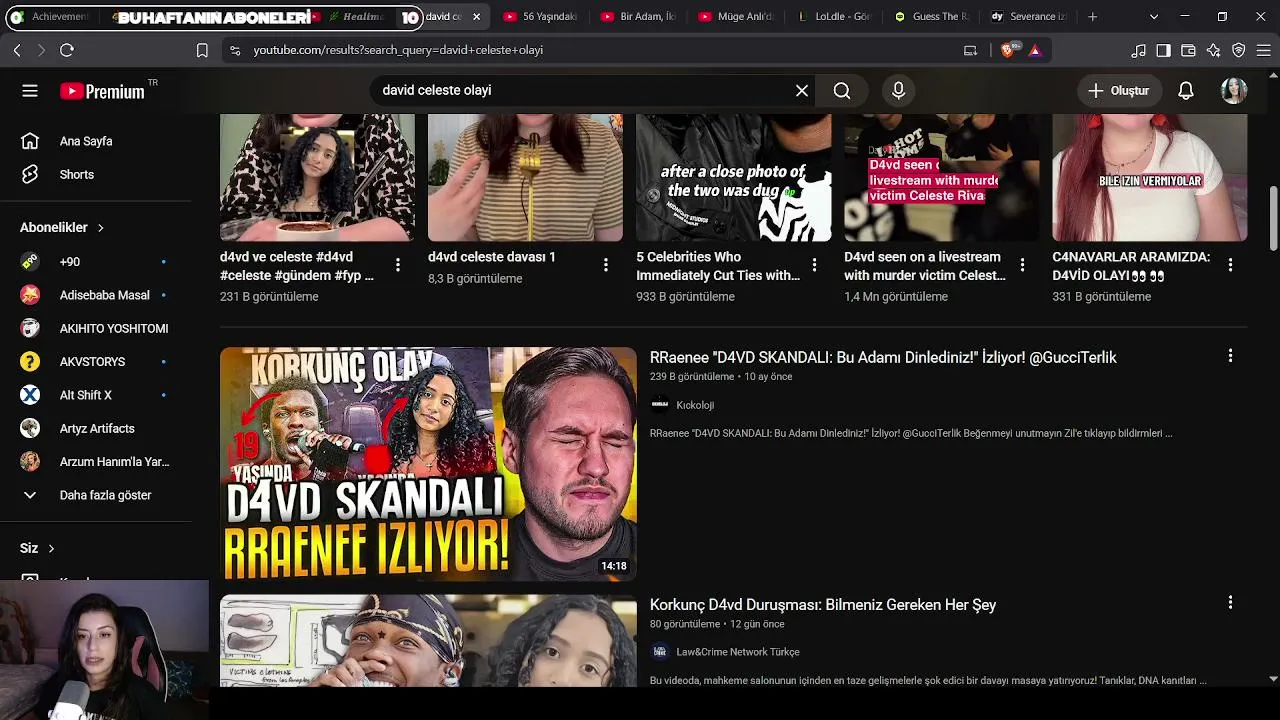Open the Kıckoloji channel avatar
The image size is (1280, 720).
pos(660,405)
